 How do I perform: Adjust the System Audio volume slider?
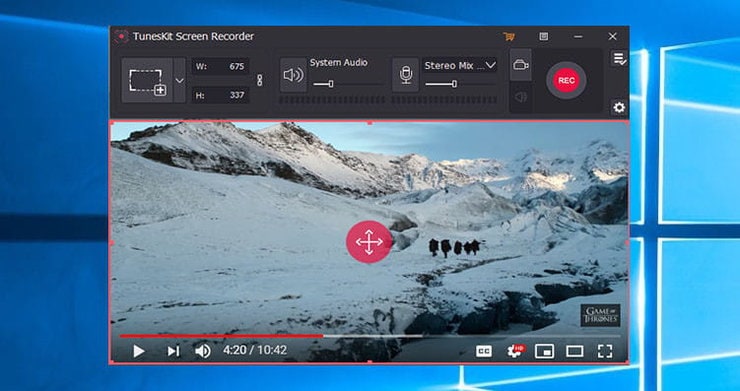(349, 84)
